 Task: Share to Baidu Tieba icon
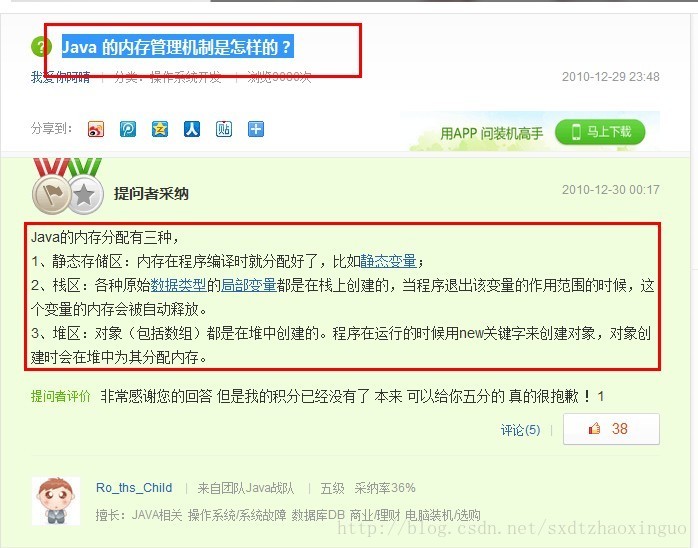(x=224, y=129)
